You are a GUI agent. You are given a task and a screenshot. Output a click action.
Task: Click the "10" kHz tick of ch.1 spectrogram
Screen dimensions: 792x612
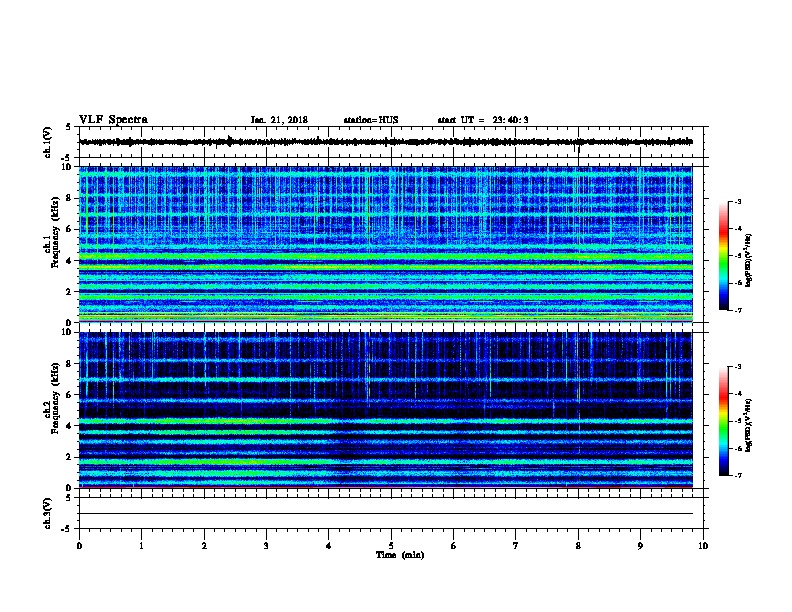tap(68, 167)
